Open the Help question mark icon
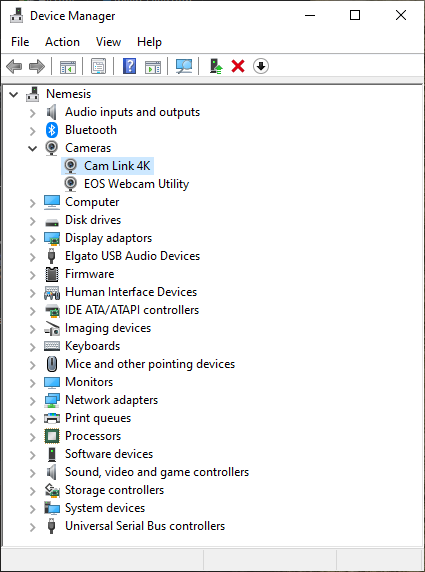 [x=130, y=66]
